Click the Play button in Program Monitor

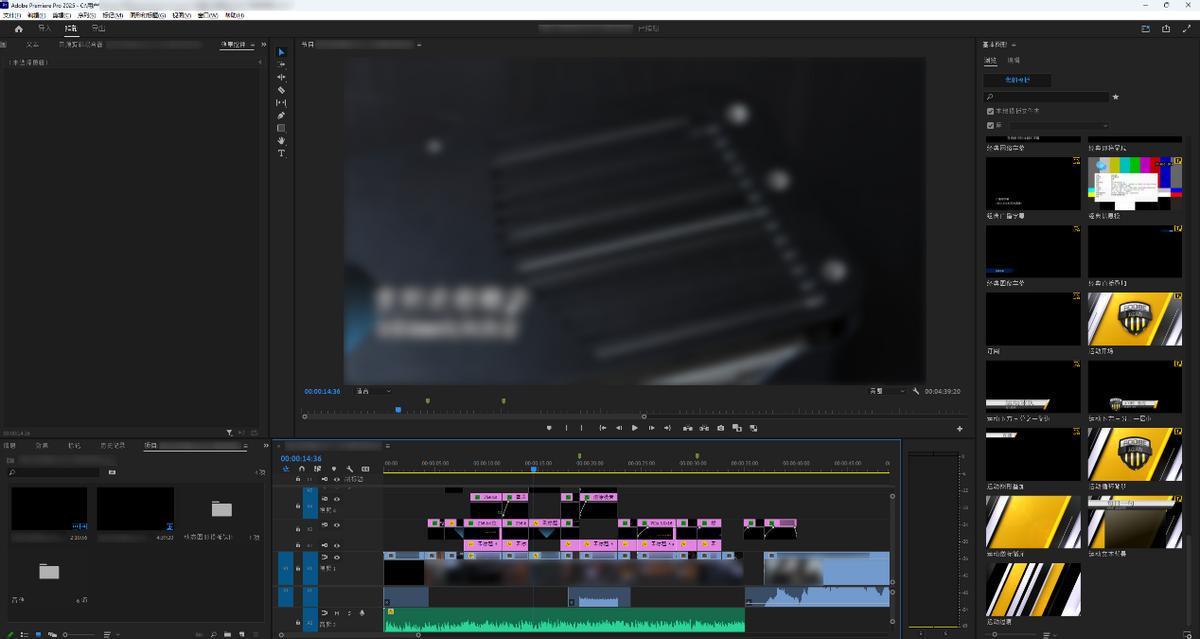634,428
